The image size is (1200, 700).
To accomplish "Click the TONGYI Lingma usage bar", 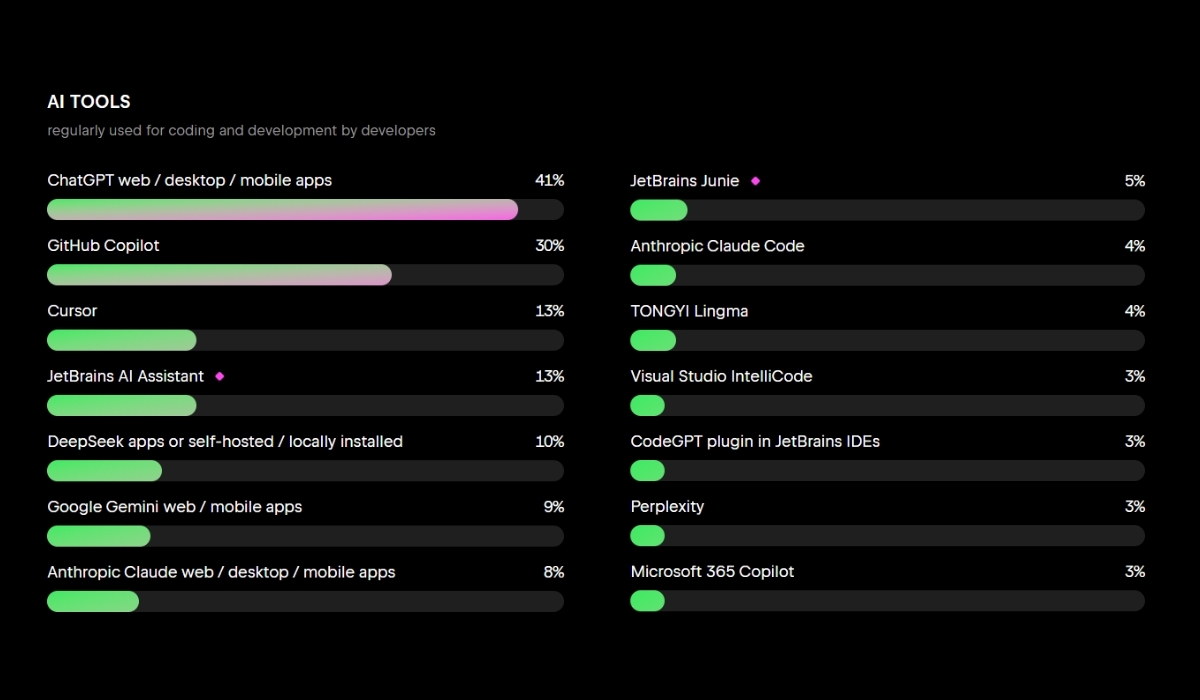I will (887, 340).
